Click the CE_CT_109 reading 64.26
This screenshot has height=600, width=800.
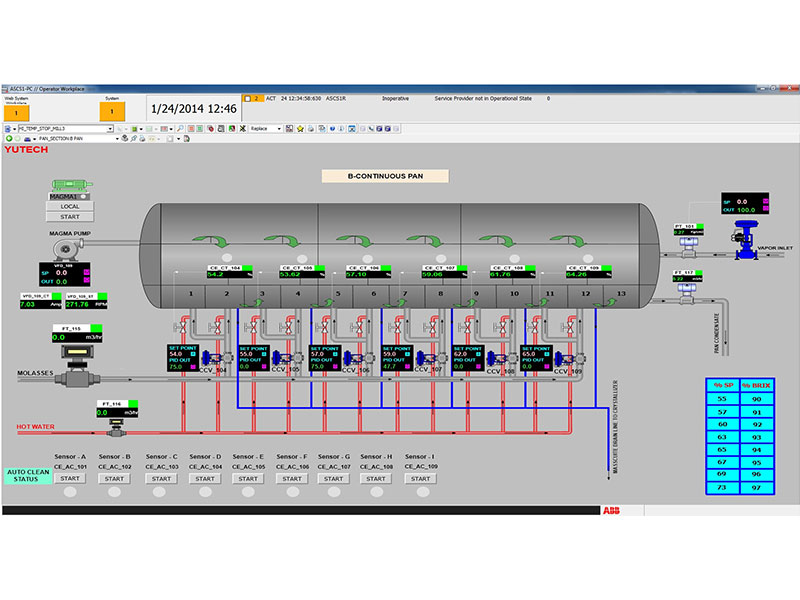[577, 274]
